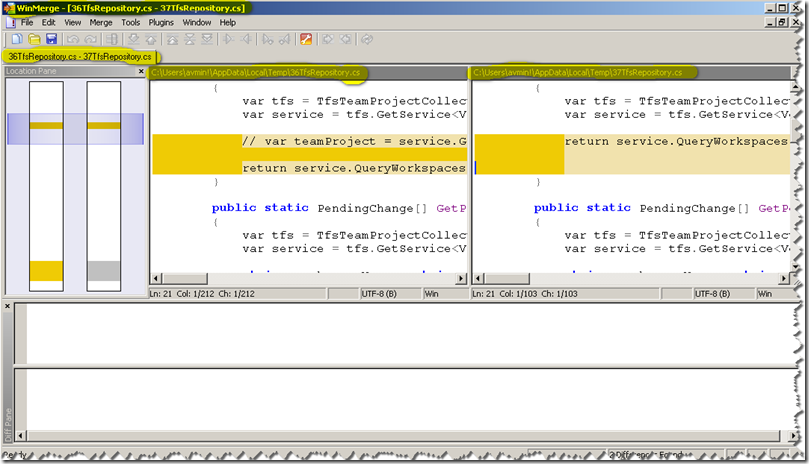Open the Help menu
The height and width of the screenshot is (464, 809).
[228, 23]
